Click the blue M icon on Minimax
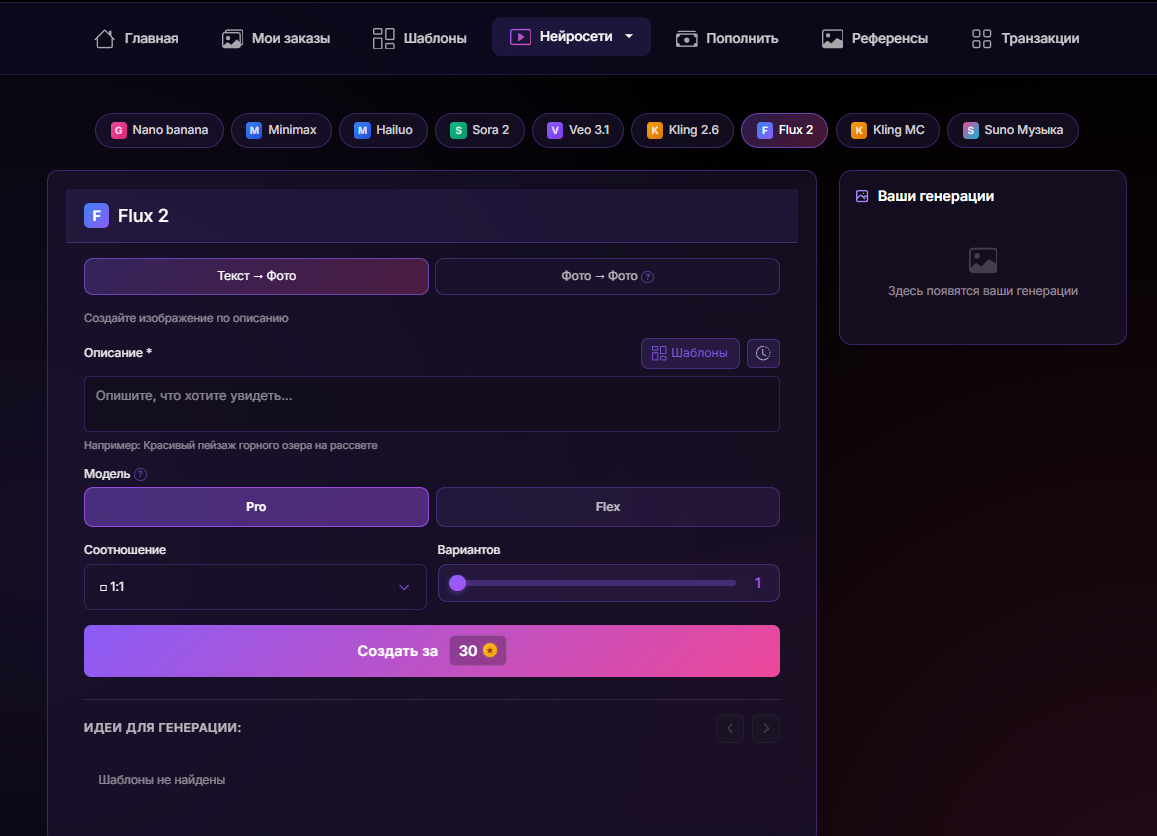The width and height of the screenshot is (1157, 836). point(254,131)
